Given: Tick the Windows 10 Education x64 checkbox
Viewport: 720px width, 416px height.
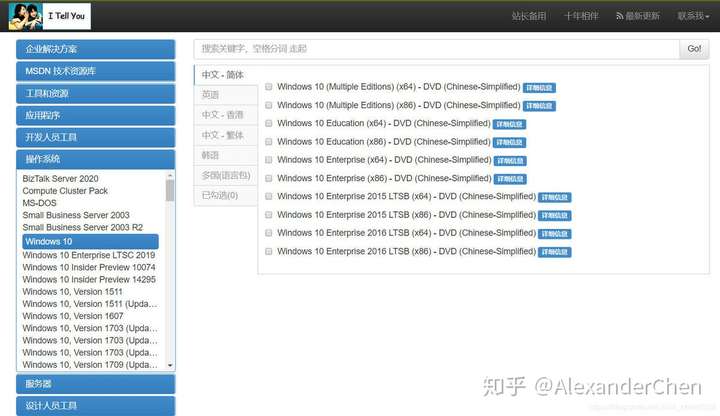Looking at the screenshot, I should tap(269, 124).
